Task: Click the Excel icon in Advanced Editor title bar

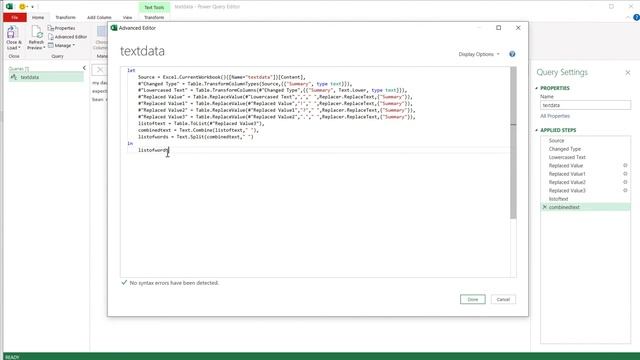Action: tap(114, 28)
